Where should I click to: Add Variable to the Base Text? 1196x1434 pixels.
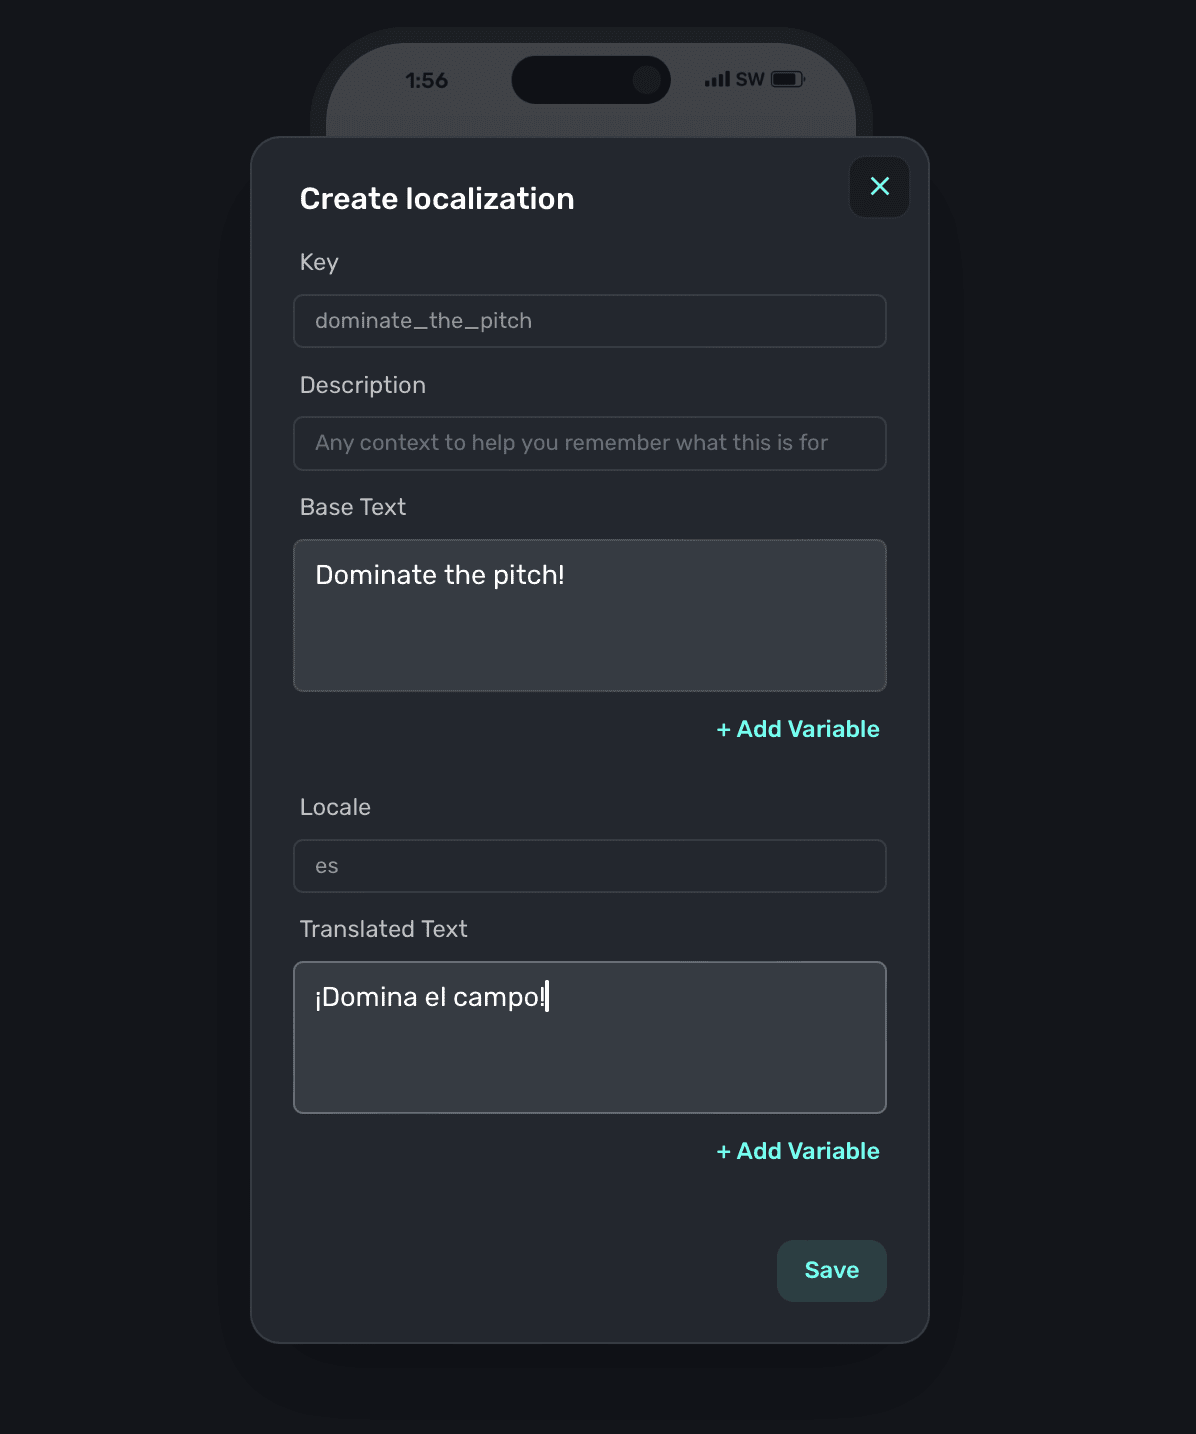[x=798, y=729]
